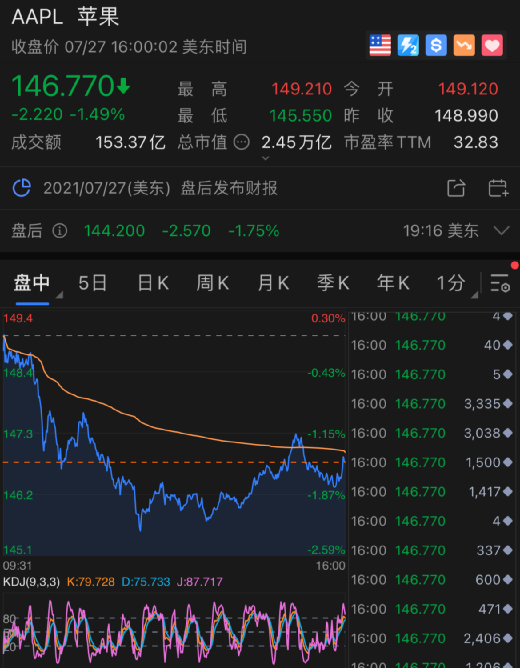Open the 盘后发布财报 earnings notice
This screenshot has width=520, height=668.
tap(229, 188)
